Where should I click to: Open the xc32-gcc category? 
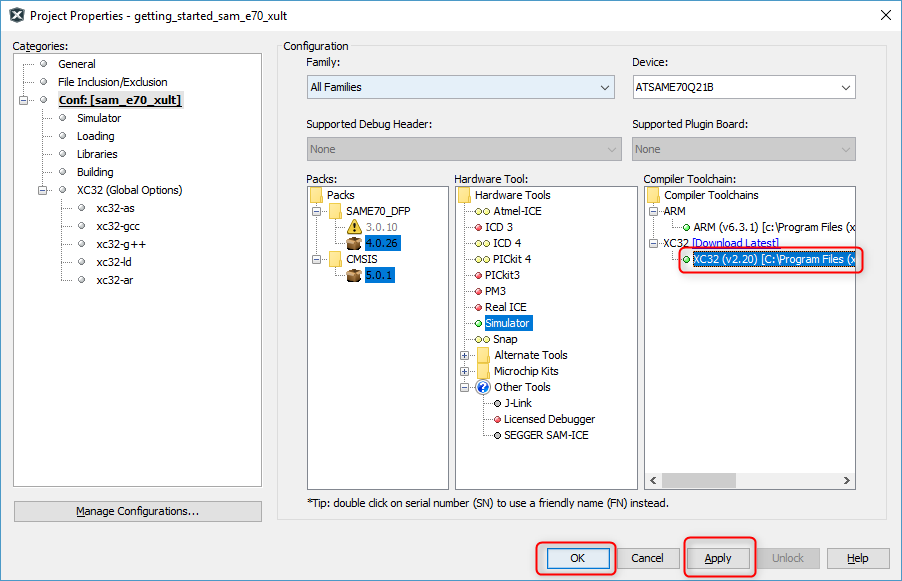pyautogui.click(x=117, y=226)
